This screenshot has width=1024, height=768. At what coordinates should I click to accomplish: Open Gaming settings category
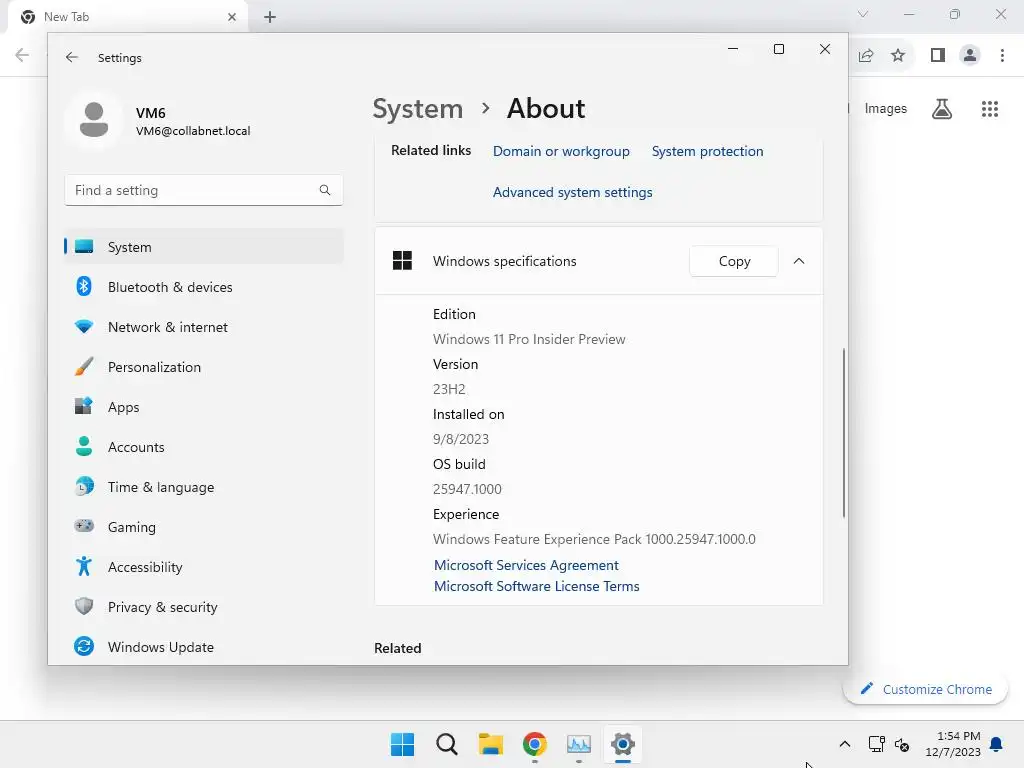point(204,526)
